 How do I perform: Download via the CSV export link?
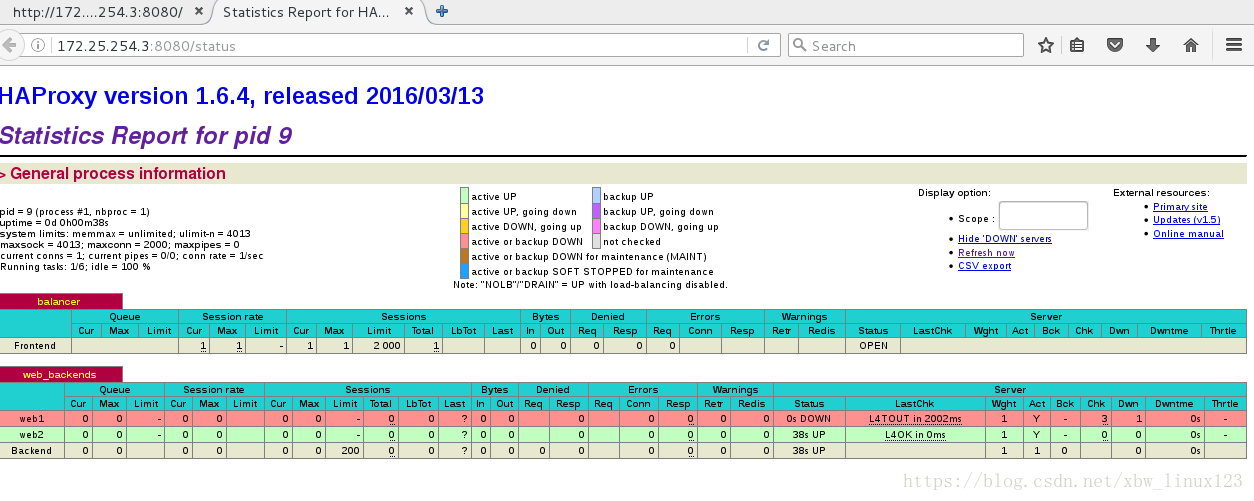(x=984, y=266)
